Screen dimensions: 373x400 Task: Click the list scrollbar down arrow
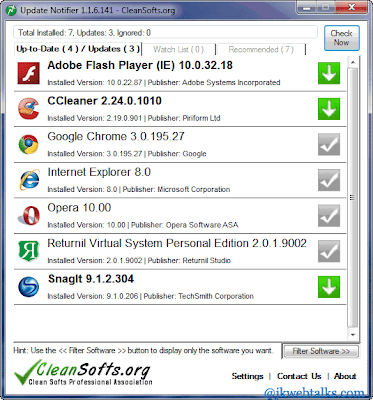click(353, 334)
